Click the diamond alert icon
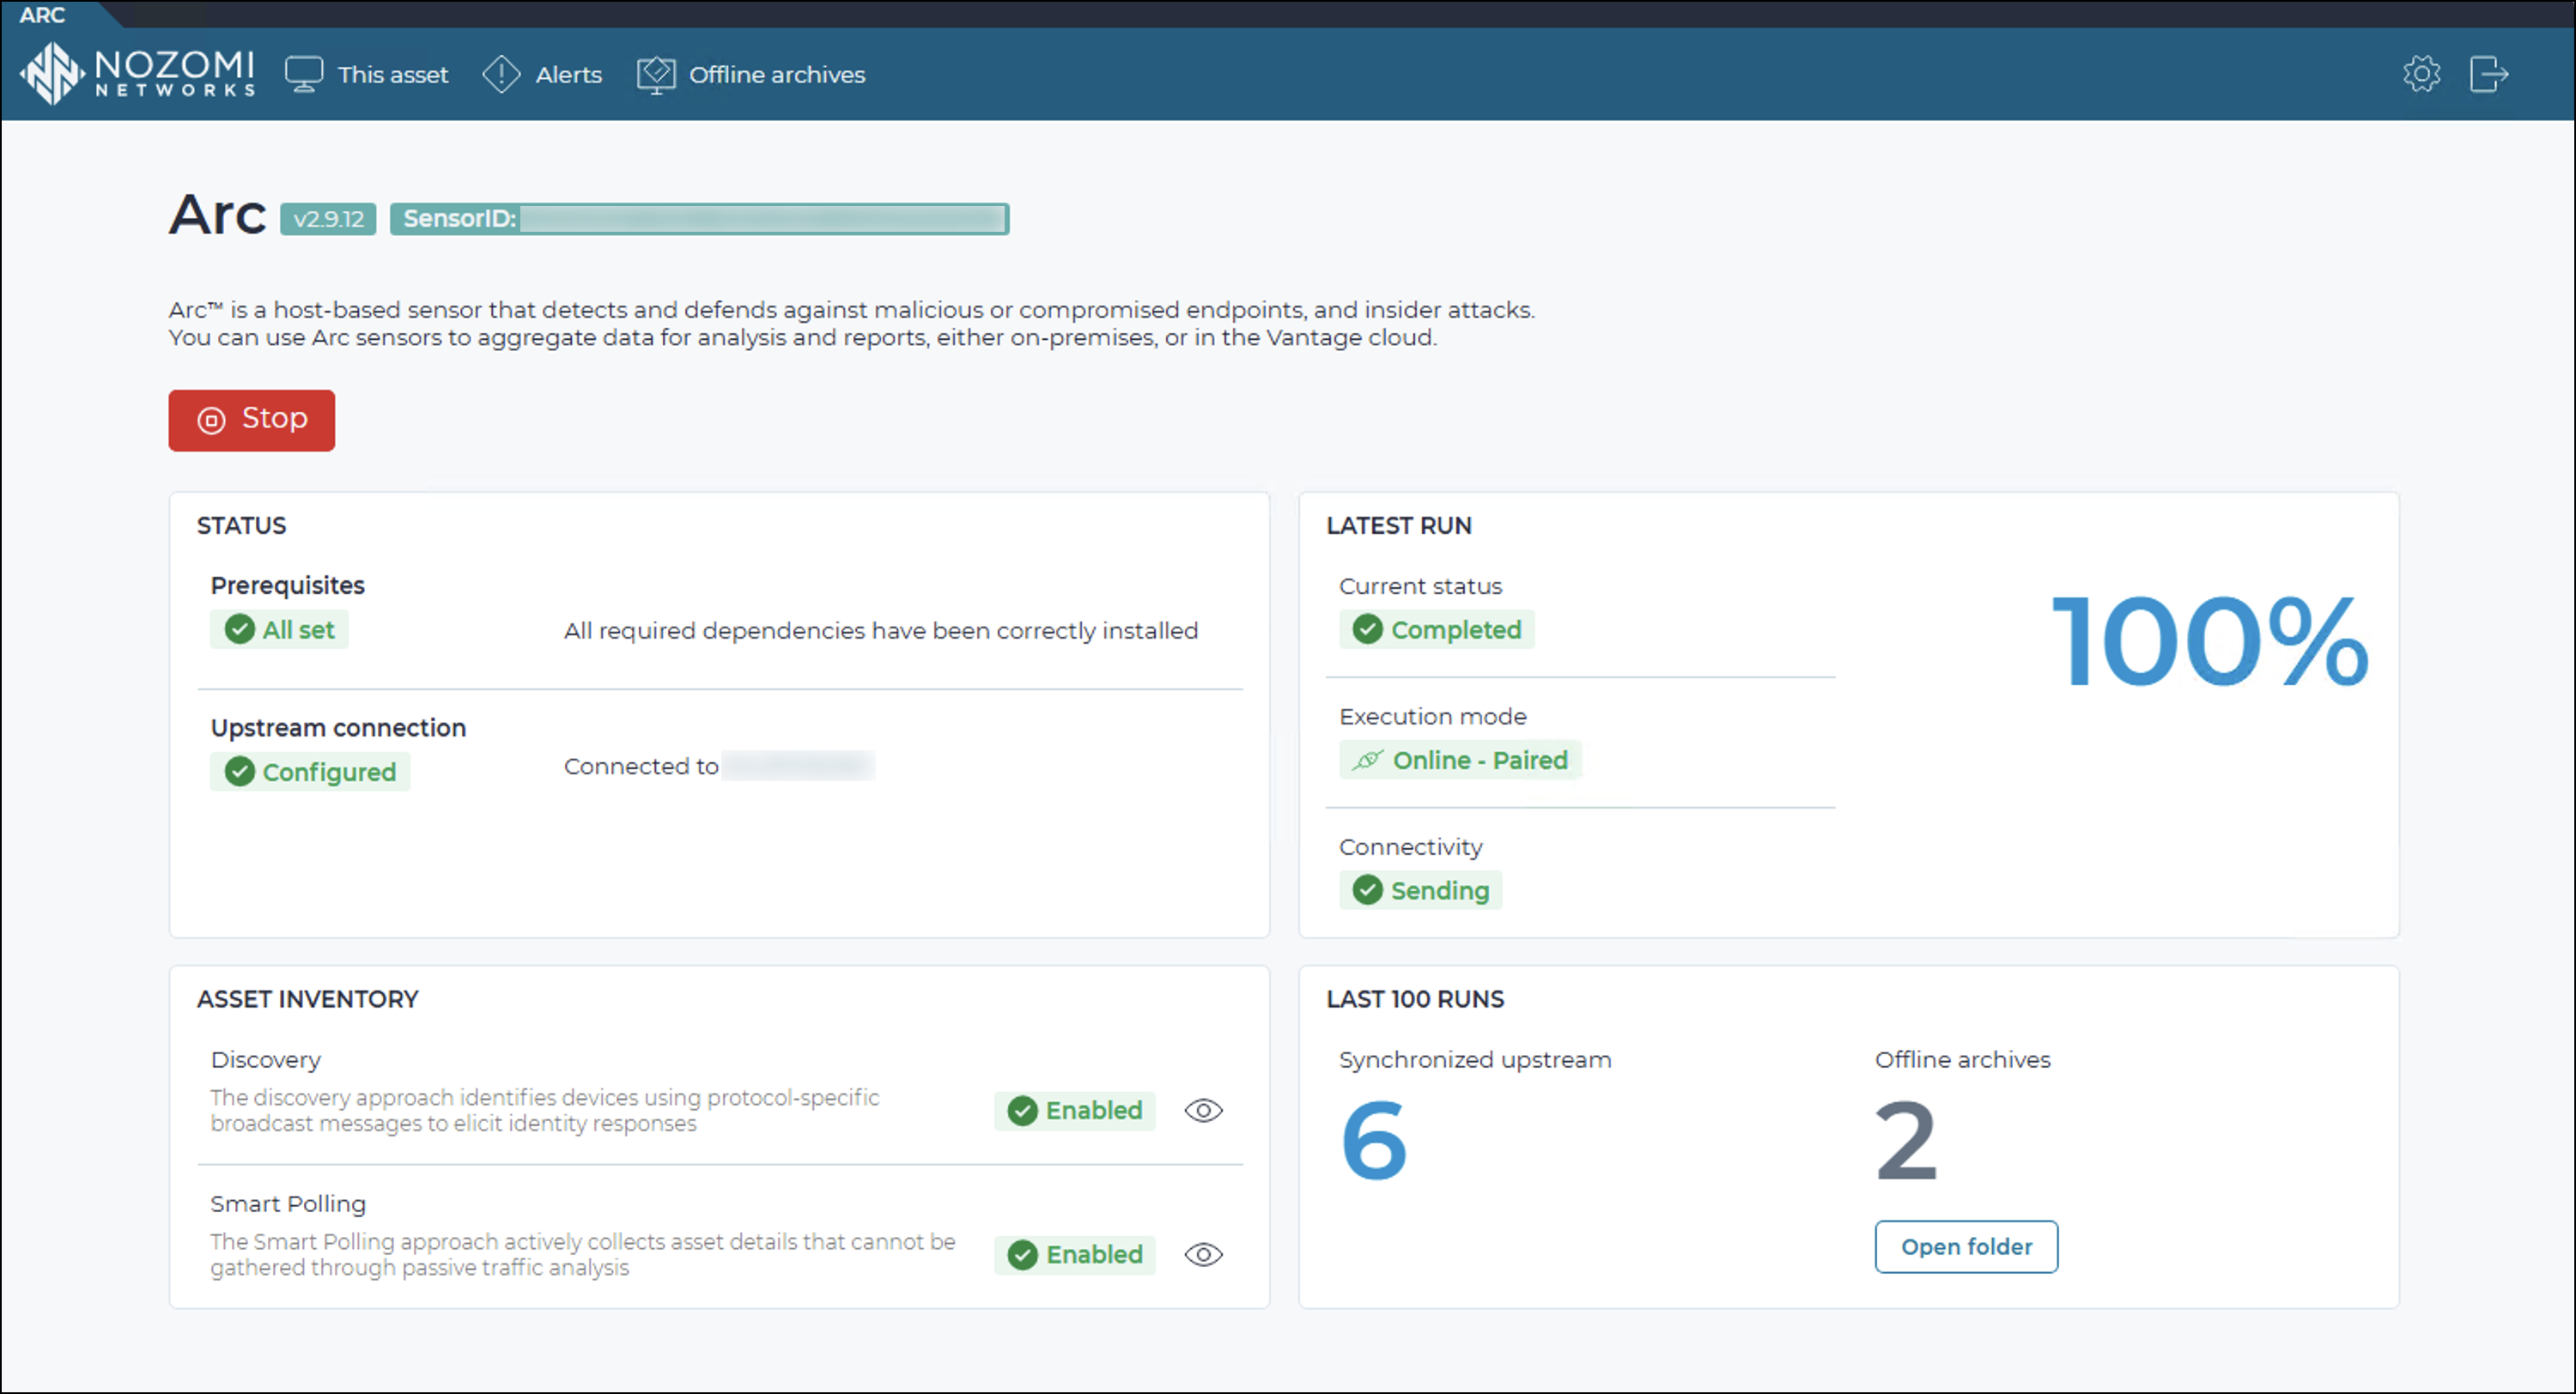 [x=501, y=74]
